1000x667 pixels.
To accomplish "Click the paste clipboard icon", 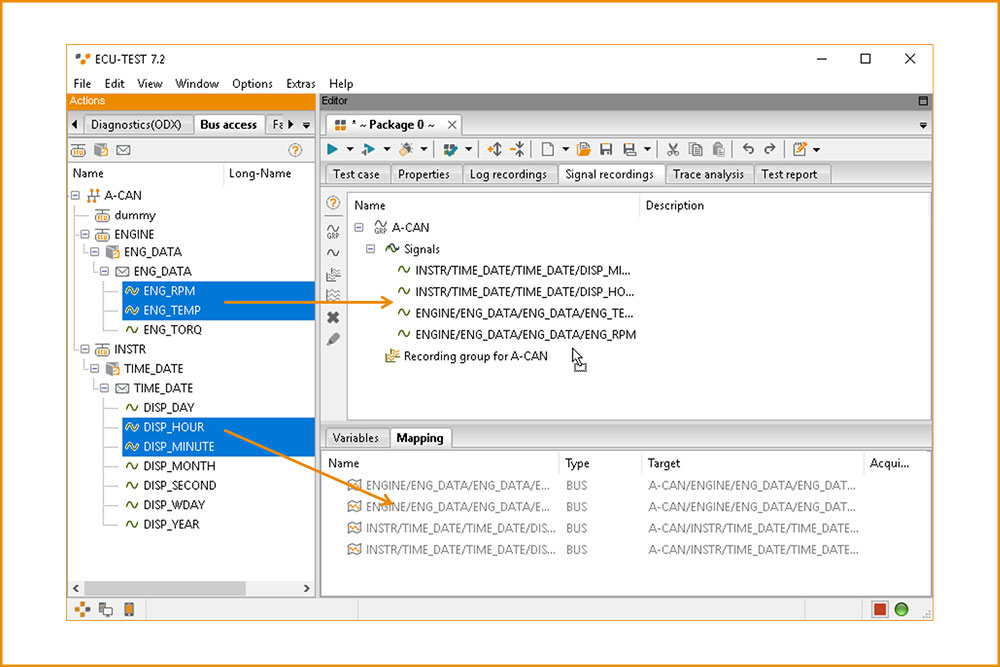I will 719,149.
